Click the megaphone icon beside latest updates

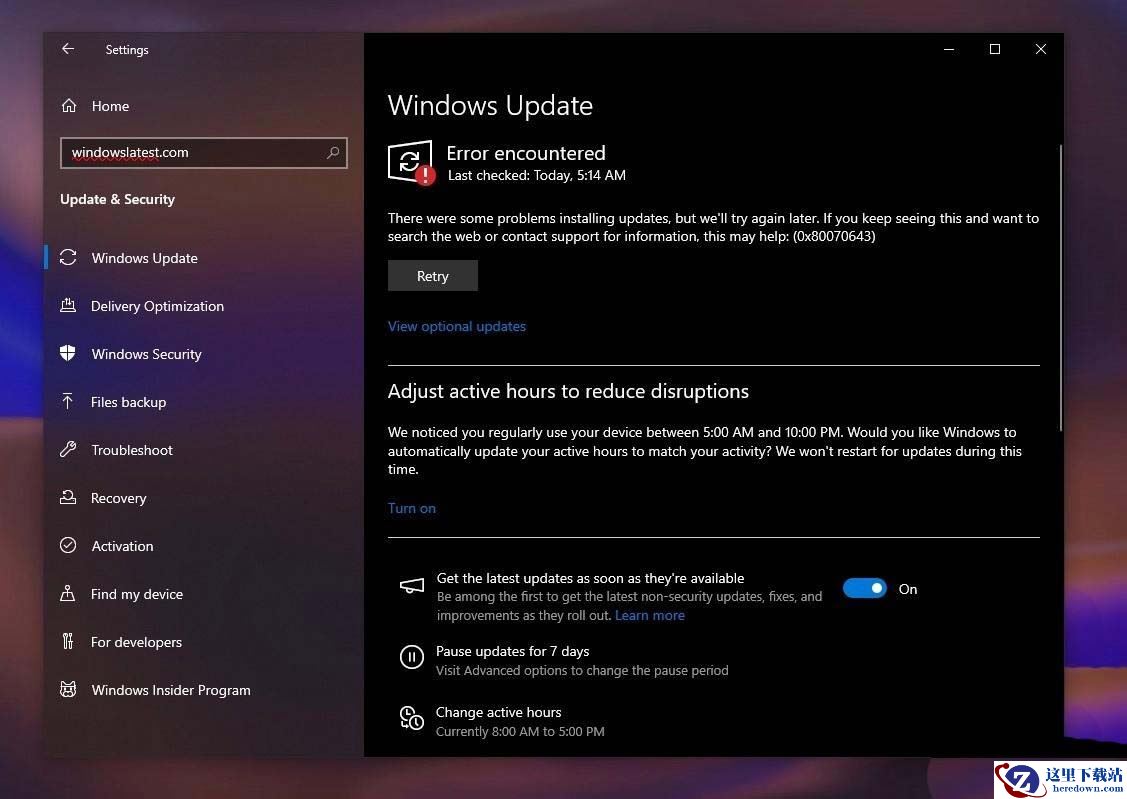coord(412,586)
